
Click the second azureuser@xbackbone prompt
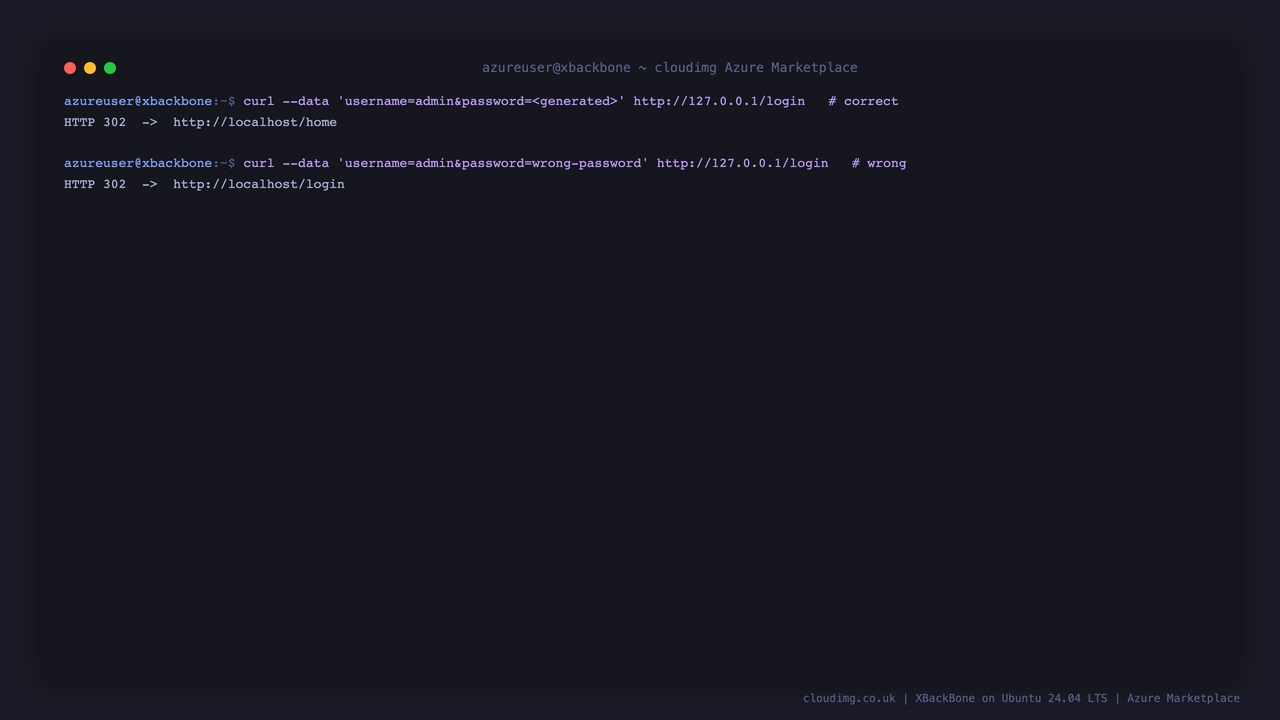[138, 163]
